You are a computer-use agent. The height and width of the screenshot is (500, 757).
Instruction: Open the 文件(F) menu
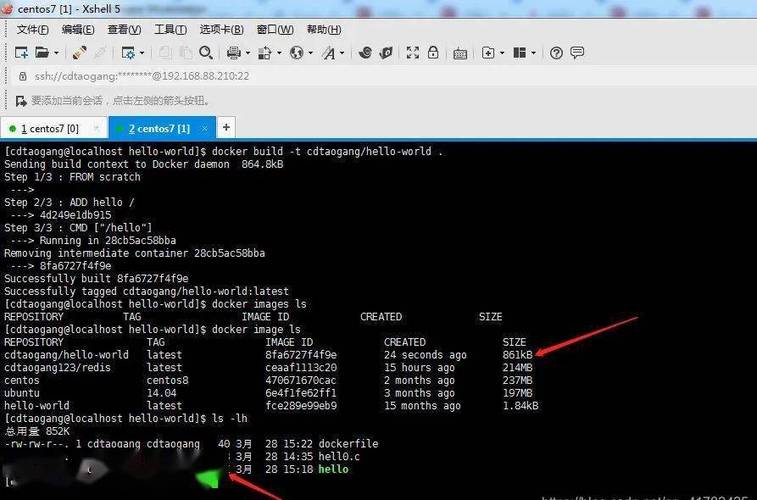pyautogui.click(x=32, y=29)
